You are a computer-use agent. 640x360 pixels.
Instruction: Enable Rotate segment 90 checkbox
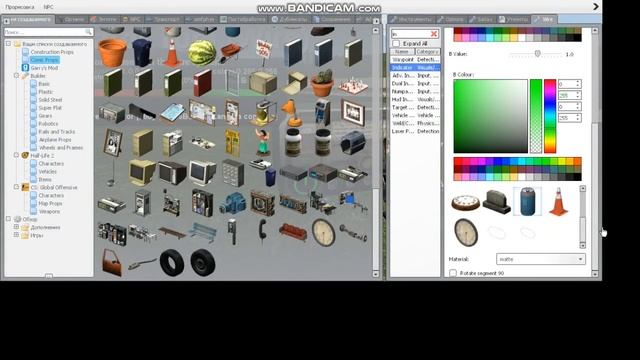click(x=453, y=273)
